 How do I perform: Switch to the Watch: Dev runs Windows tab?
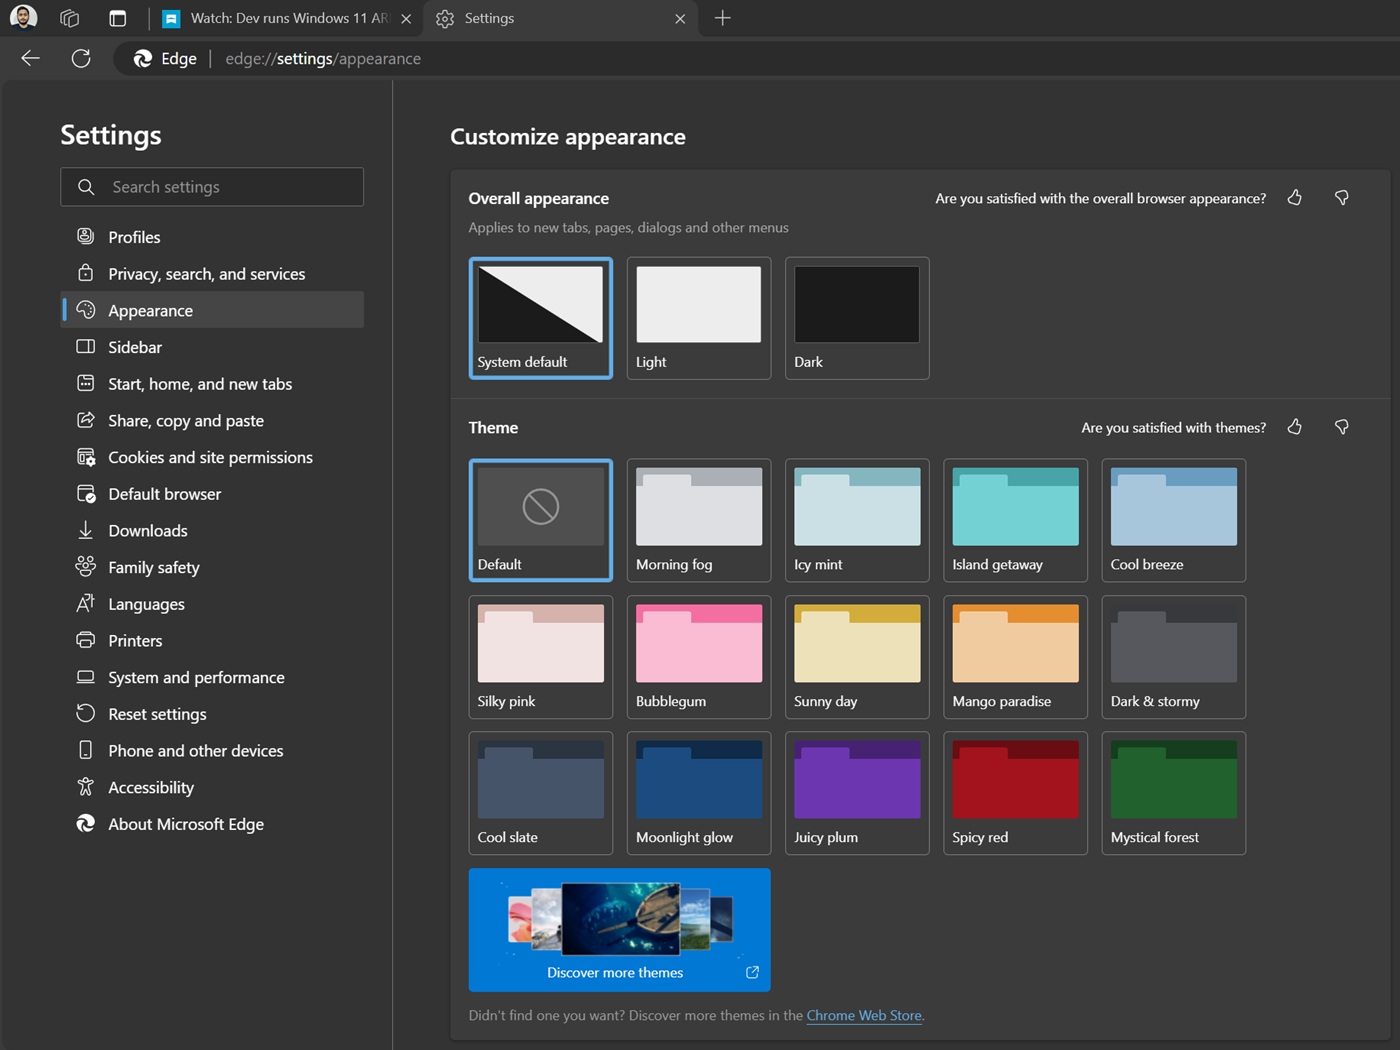[280, 18]
